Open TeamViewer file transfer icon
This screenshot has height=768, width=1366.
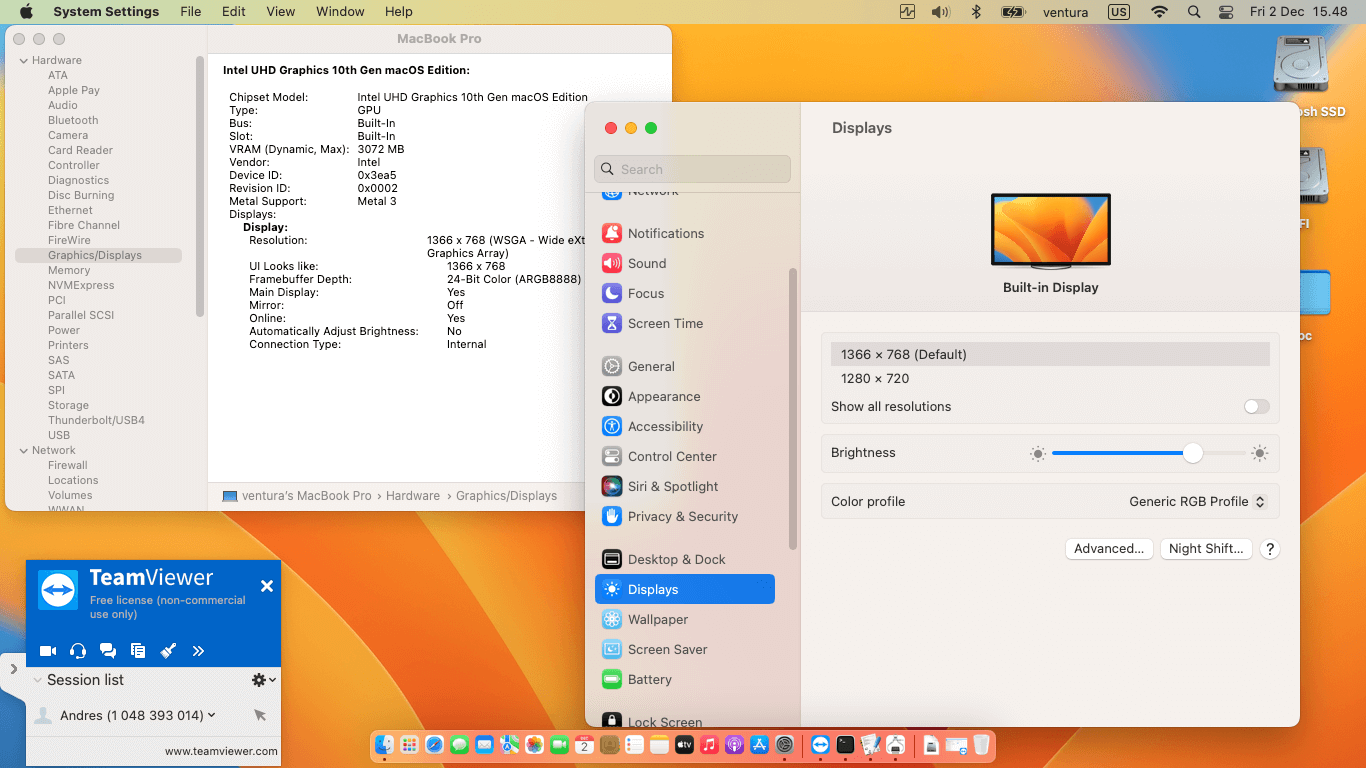pyautogui.click(x=137, y=650)
